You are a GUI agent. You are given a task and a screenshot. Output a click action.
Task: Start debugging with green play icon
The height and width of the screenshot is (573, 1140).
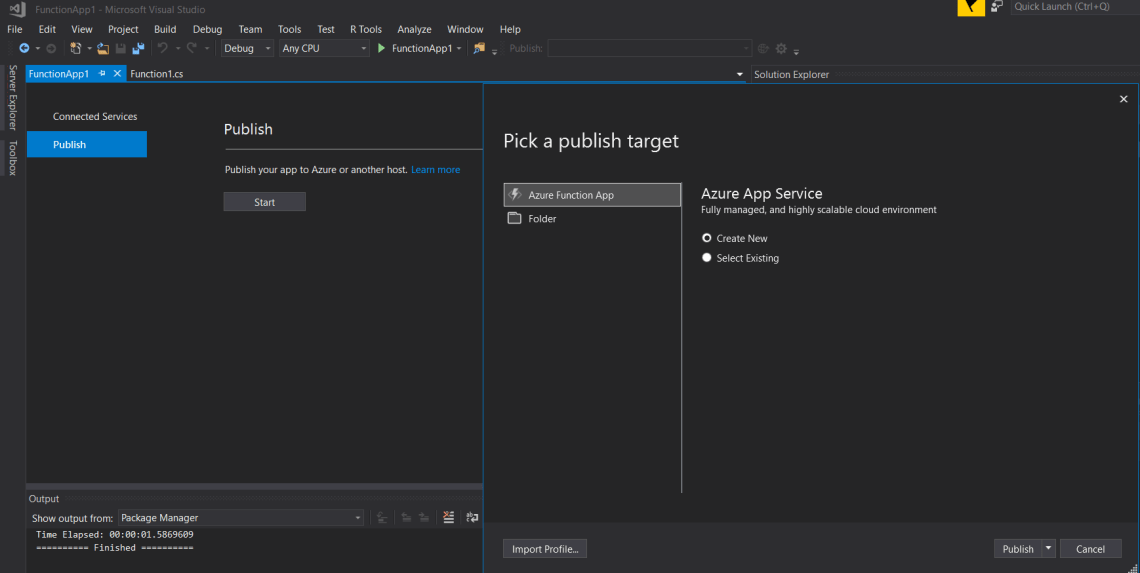[x=381, y=48]
